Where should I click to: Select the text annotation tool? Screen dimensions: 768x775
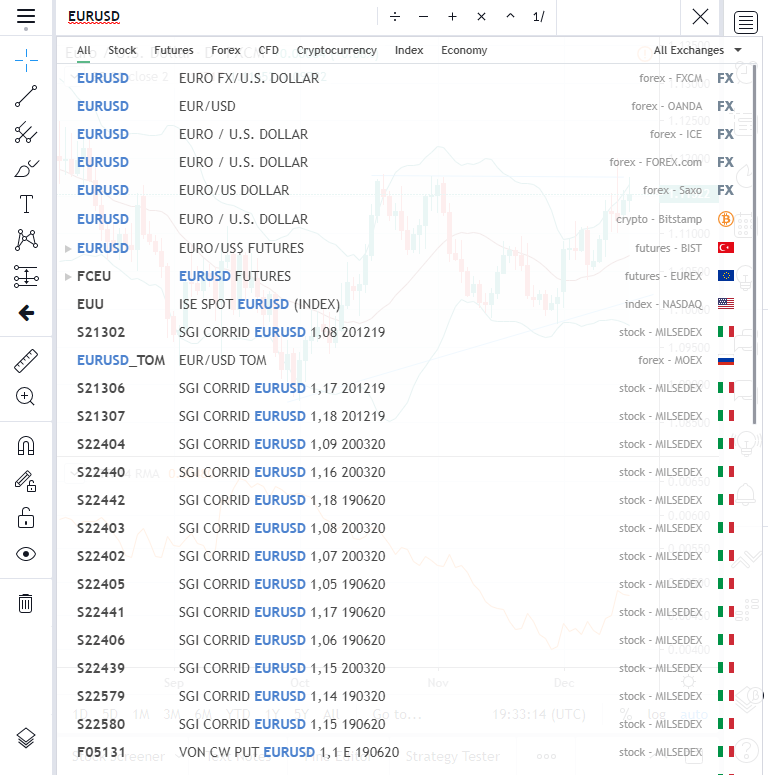pyautogui.click(x=26, y=204)
